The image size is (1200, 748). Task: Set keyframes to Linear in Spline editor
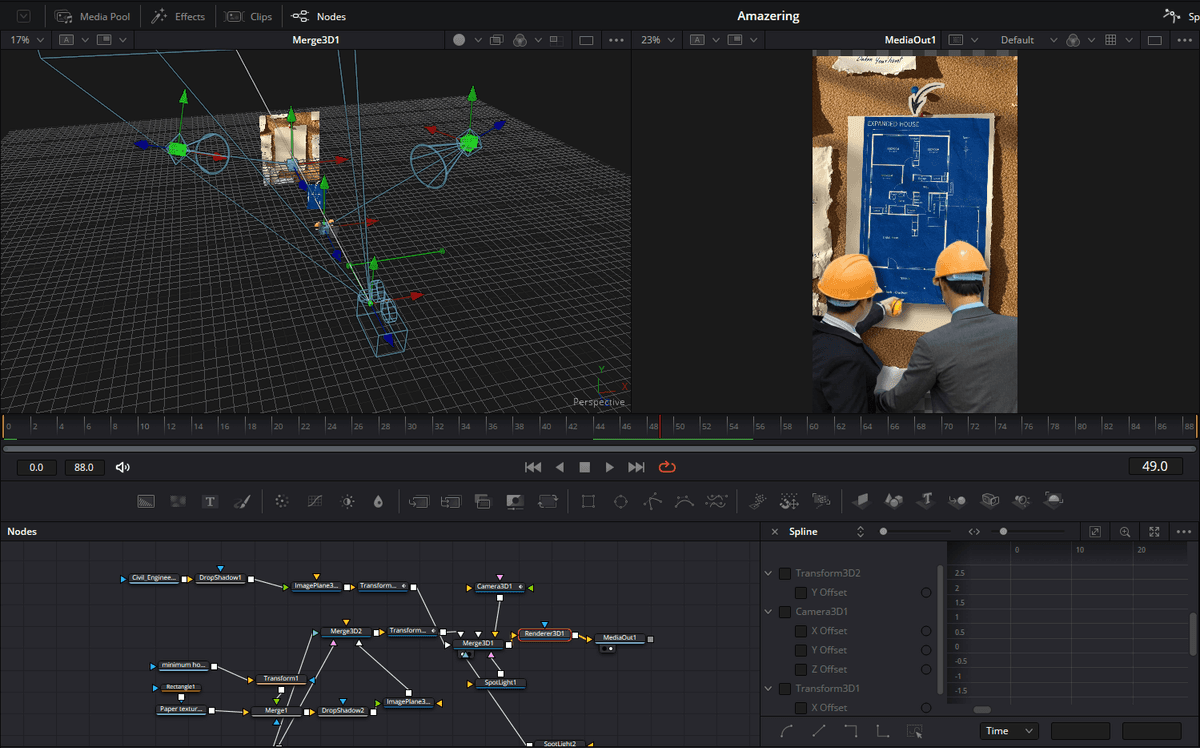point(819,731)
